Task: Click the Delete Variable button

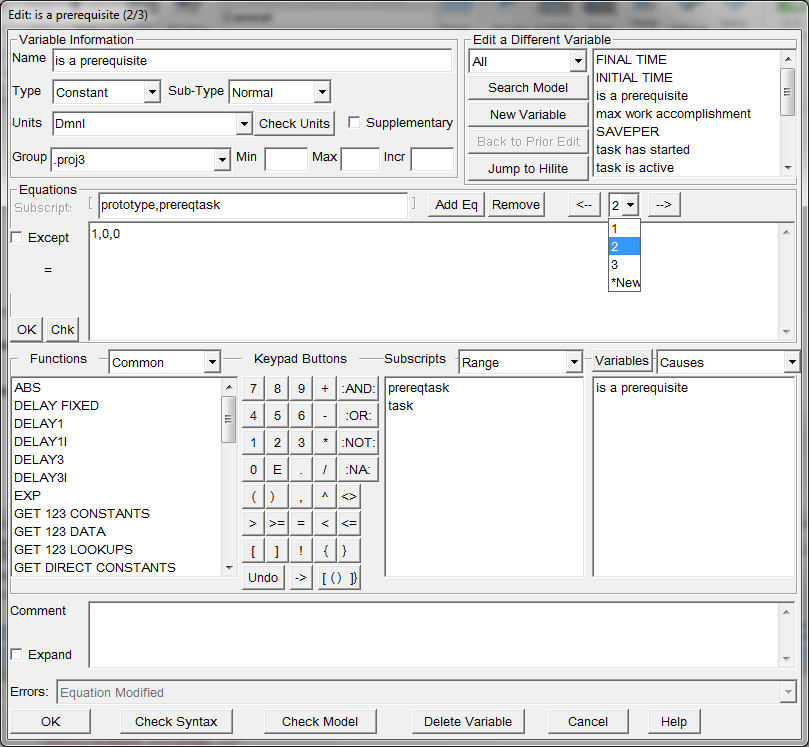Action: pos(468,721)
